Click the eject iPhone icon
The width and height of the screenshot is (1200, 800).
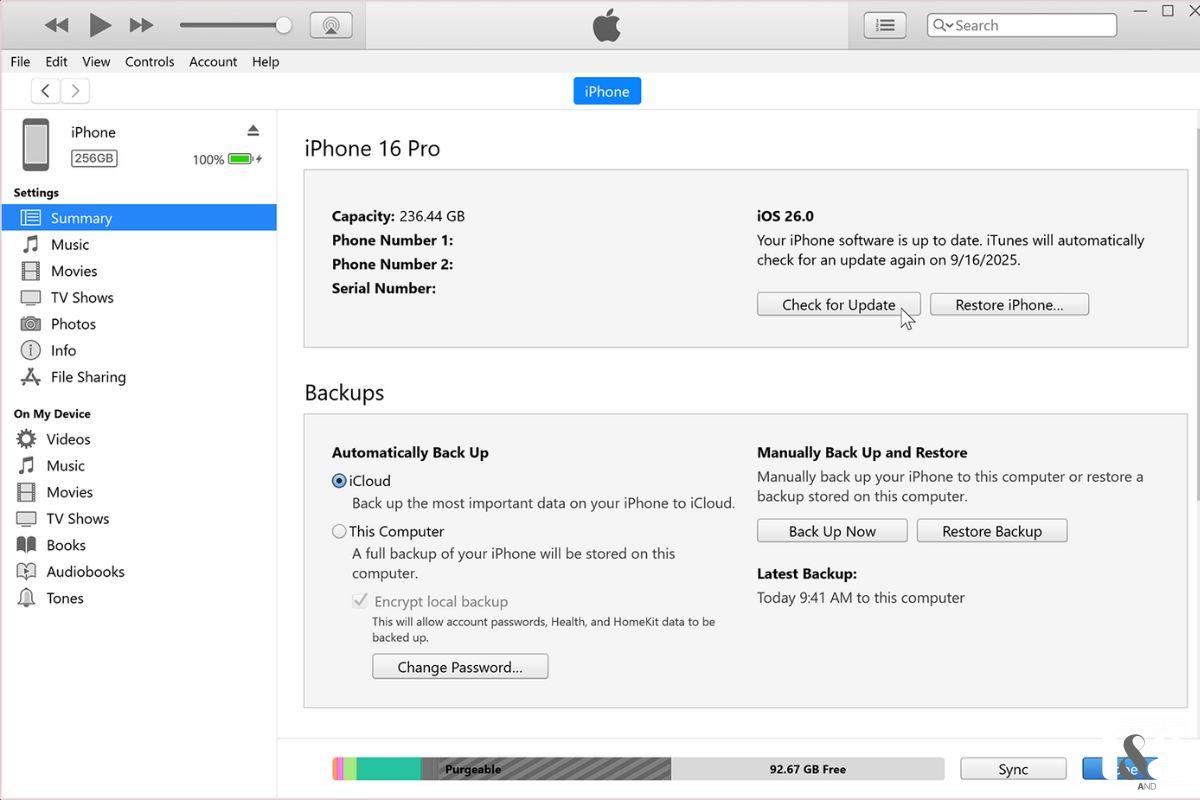pyautogui.click(x=254, y=128)
